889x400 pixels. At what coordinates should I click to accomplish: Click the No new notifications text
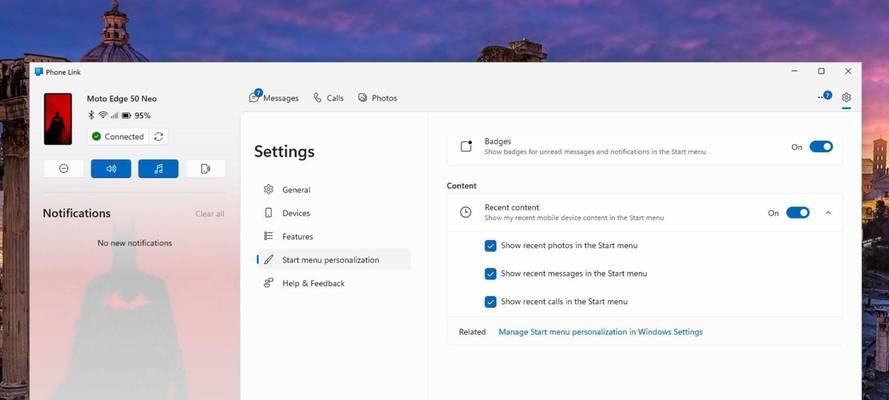pos(134,243)
